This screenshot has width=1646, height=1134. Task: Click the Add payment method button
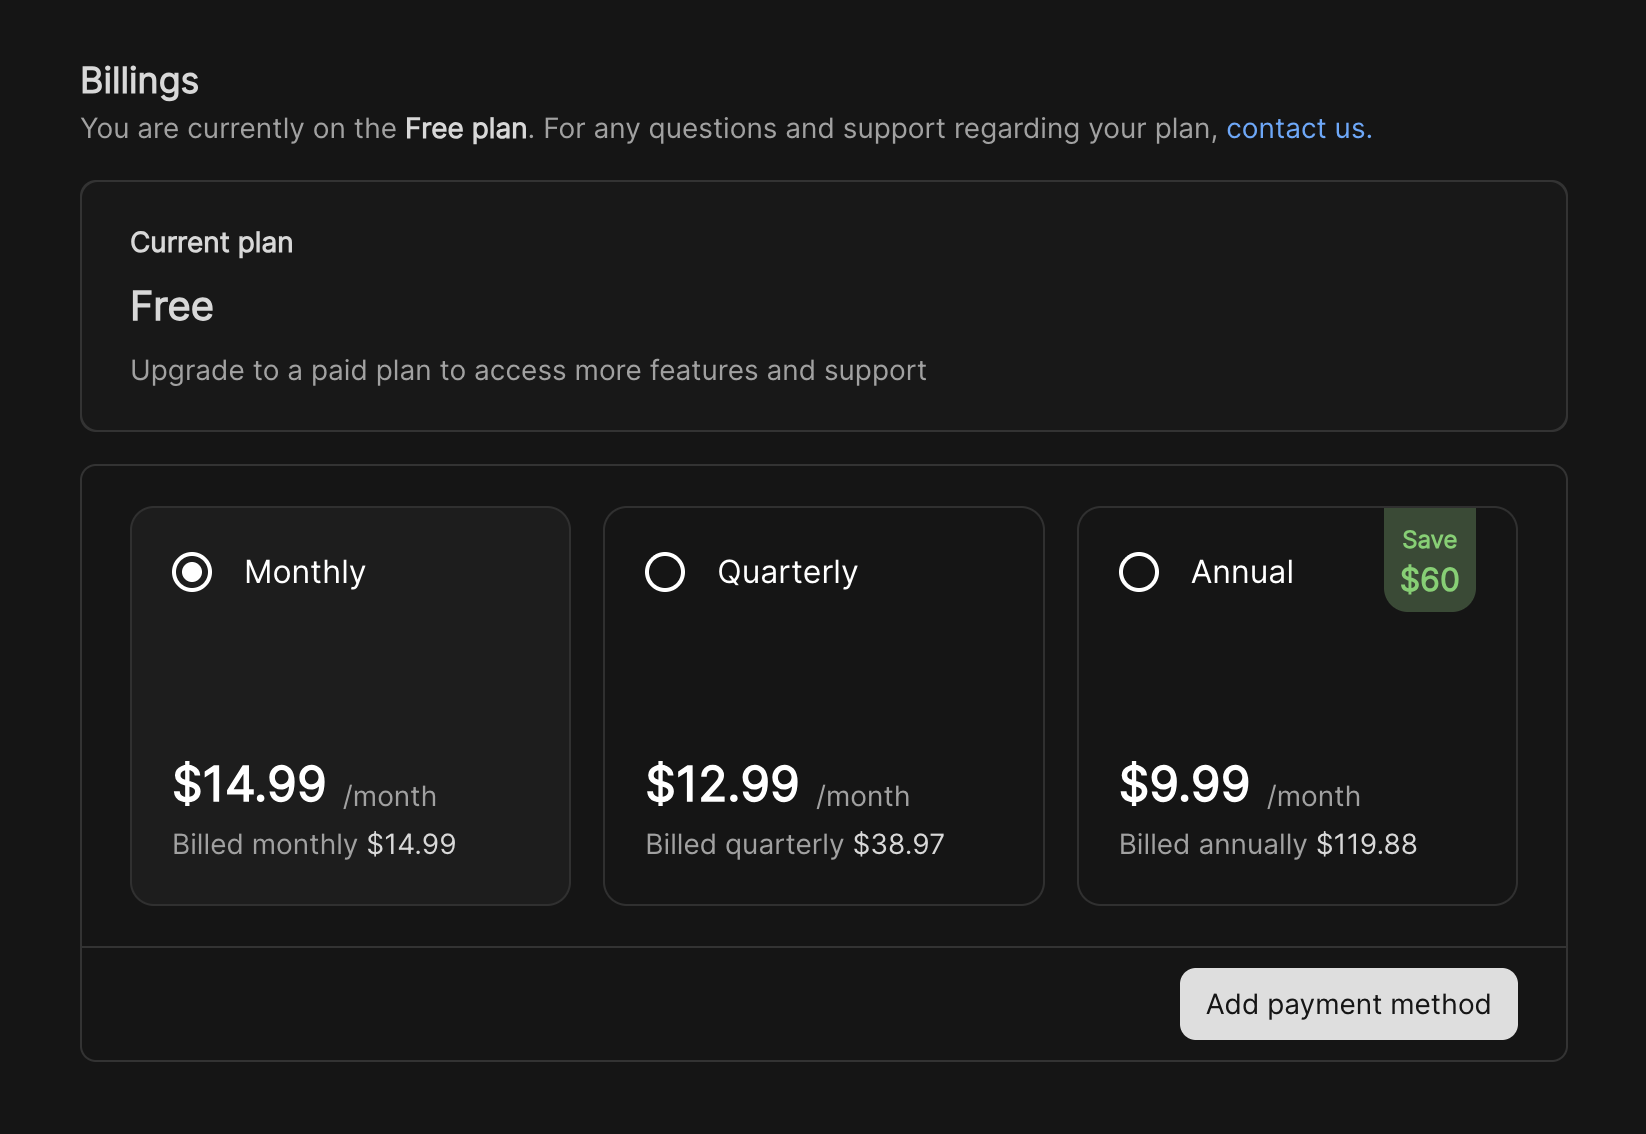coord(1348,1004)
